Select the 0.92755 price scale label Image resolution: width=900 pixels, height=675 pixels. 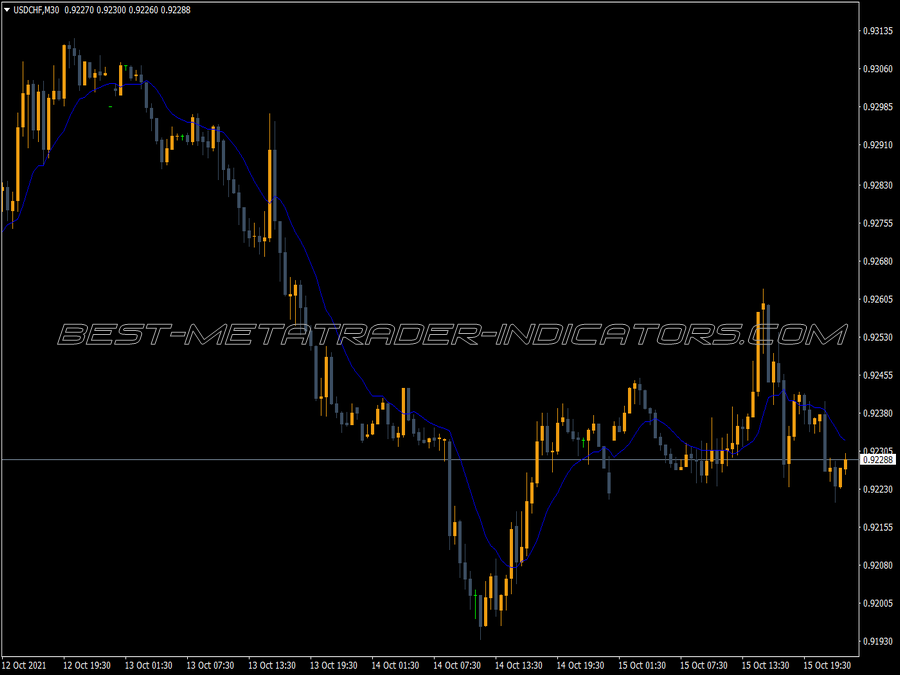(x=878, y=223)
